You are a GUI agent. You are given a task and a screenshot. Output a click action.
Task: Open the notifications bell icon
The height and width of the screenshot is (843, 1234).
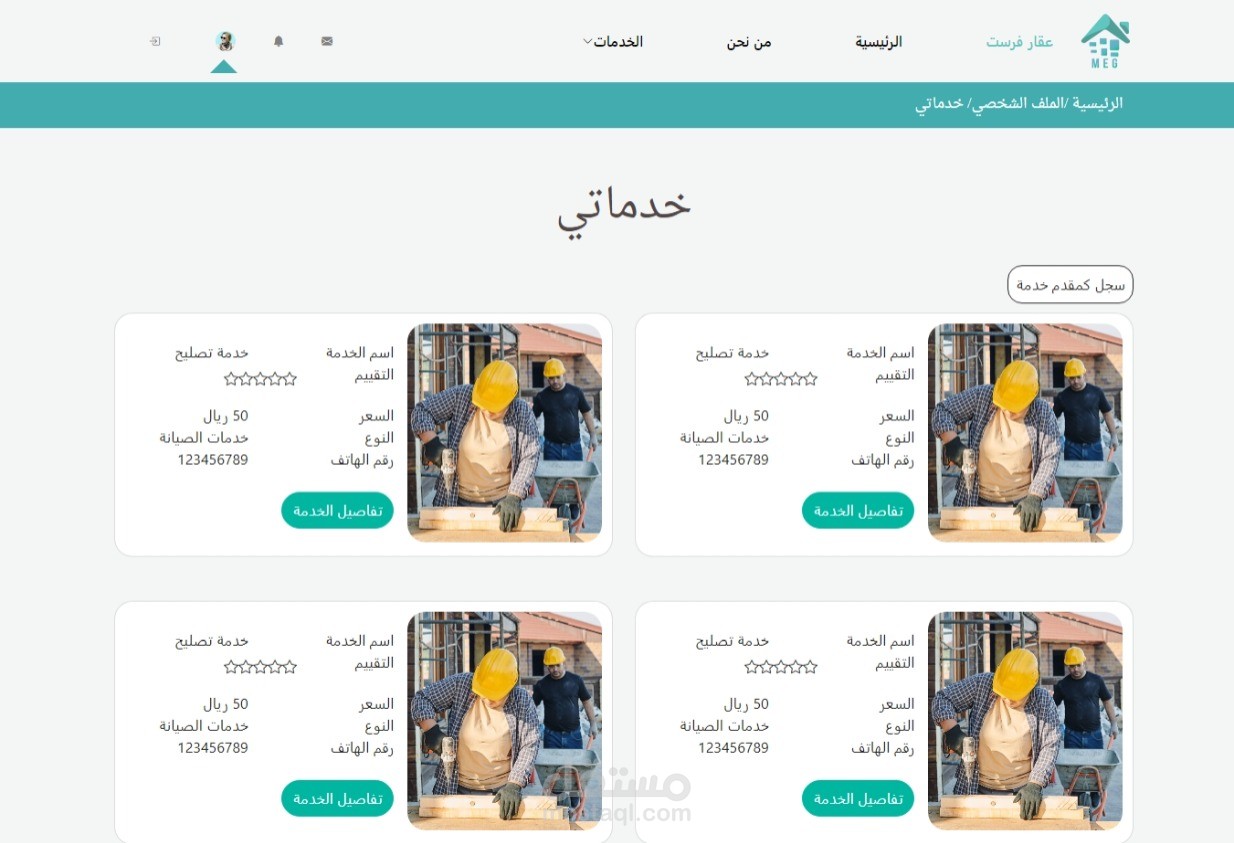(x=279, y=41)
